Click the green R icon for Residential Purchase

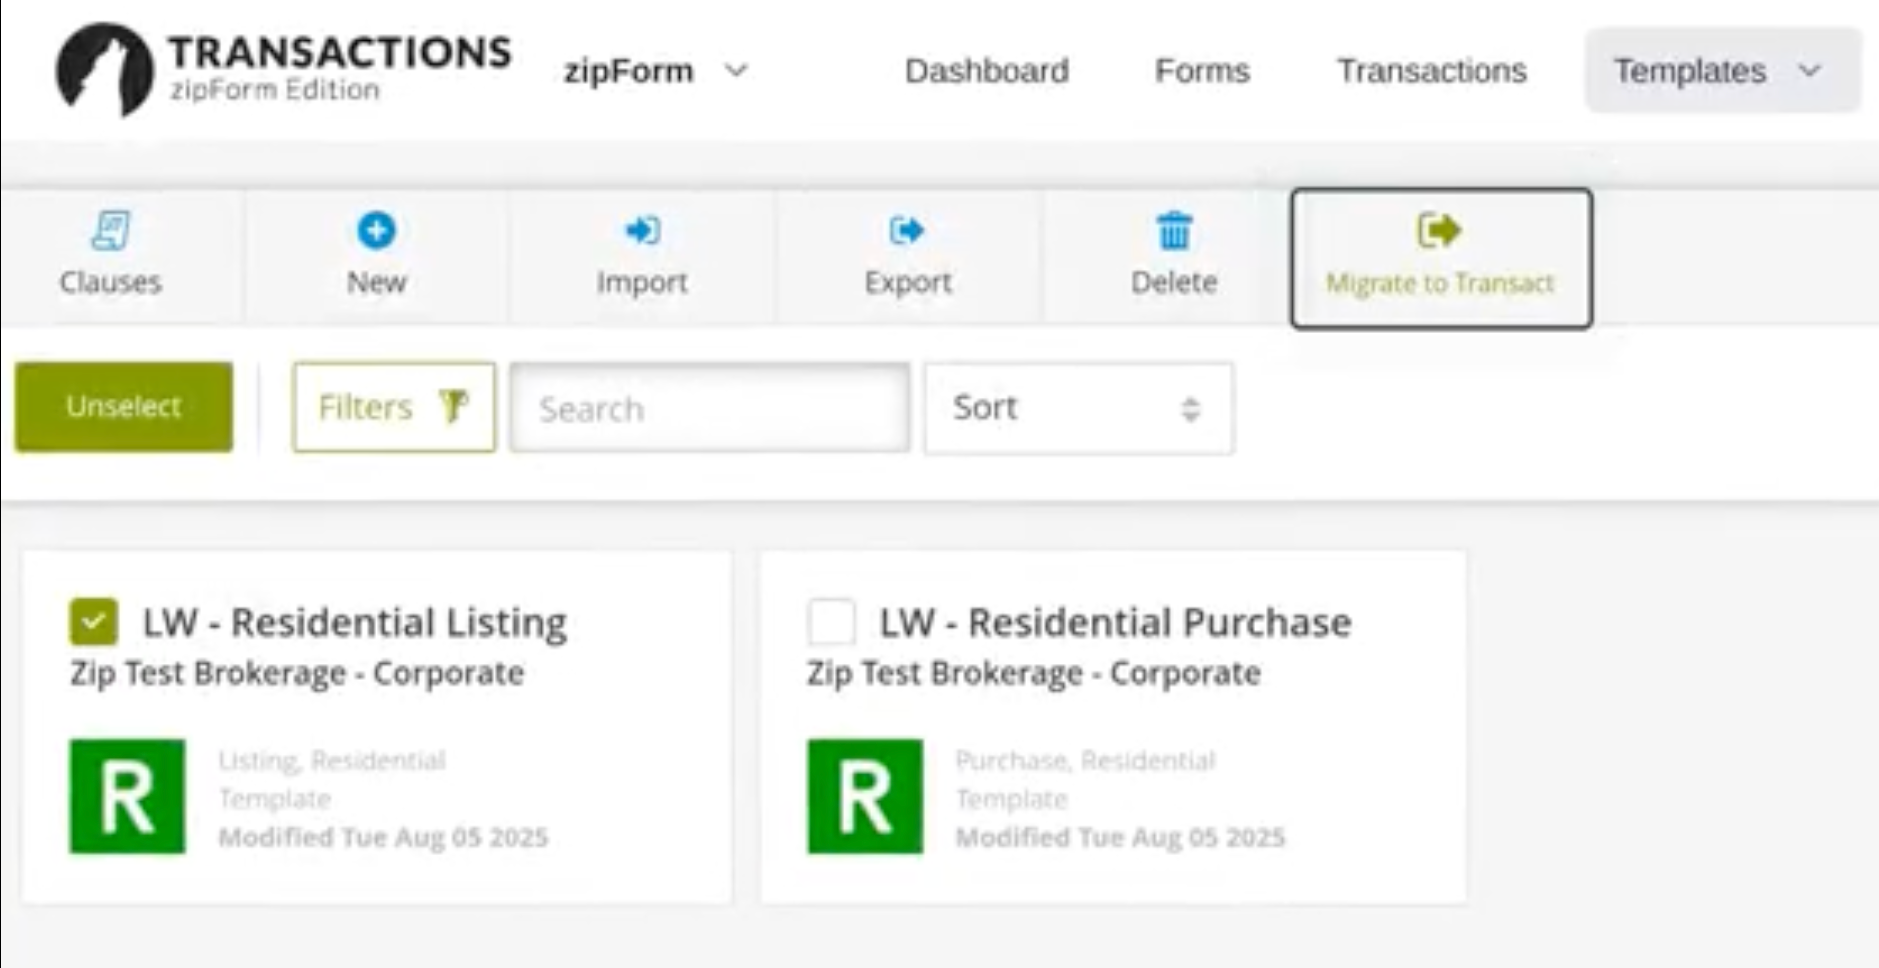865,796
